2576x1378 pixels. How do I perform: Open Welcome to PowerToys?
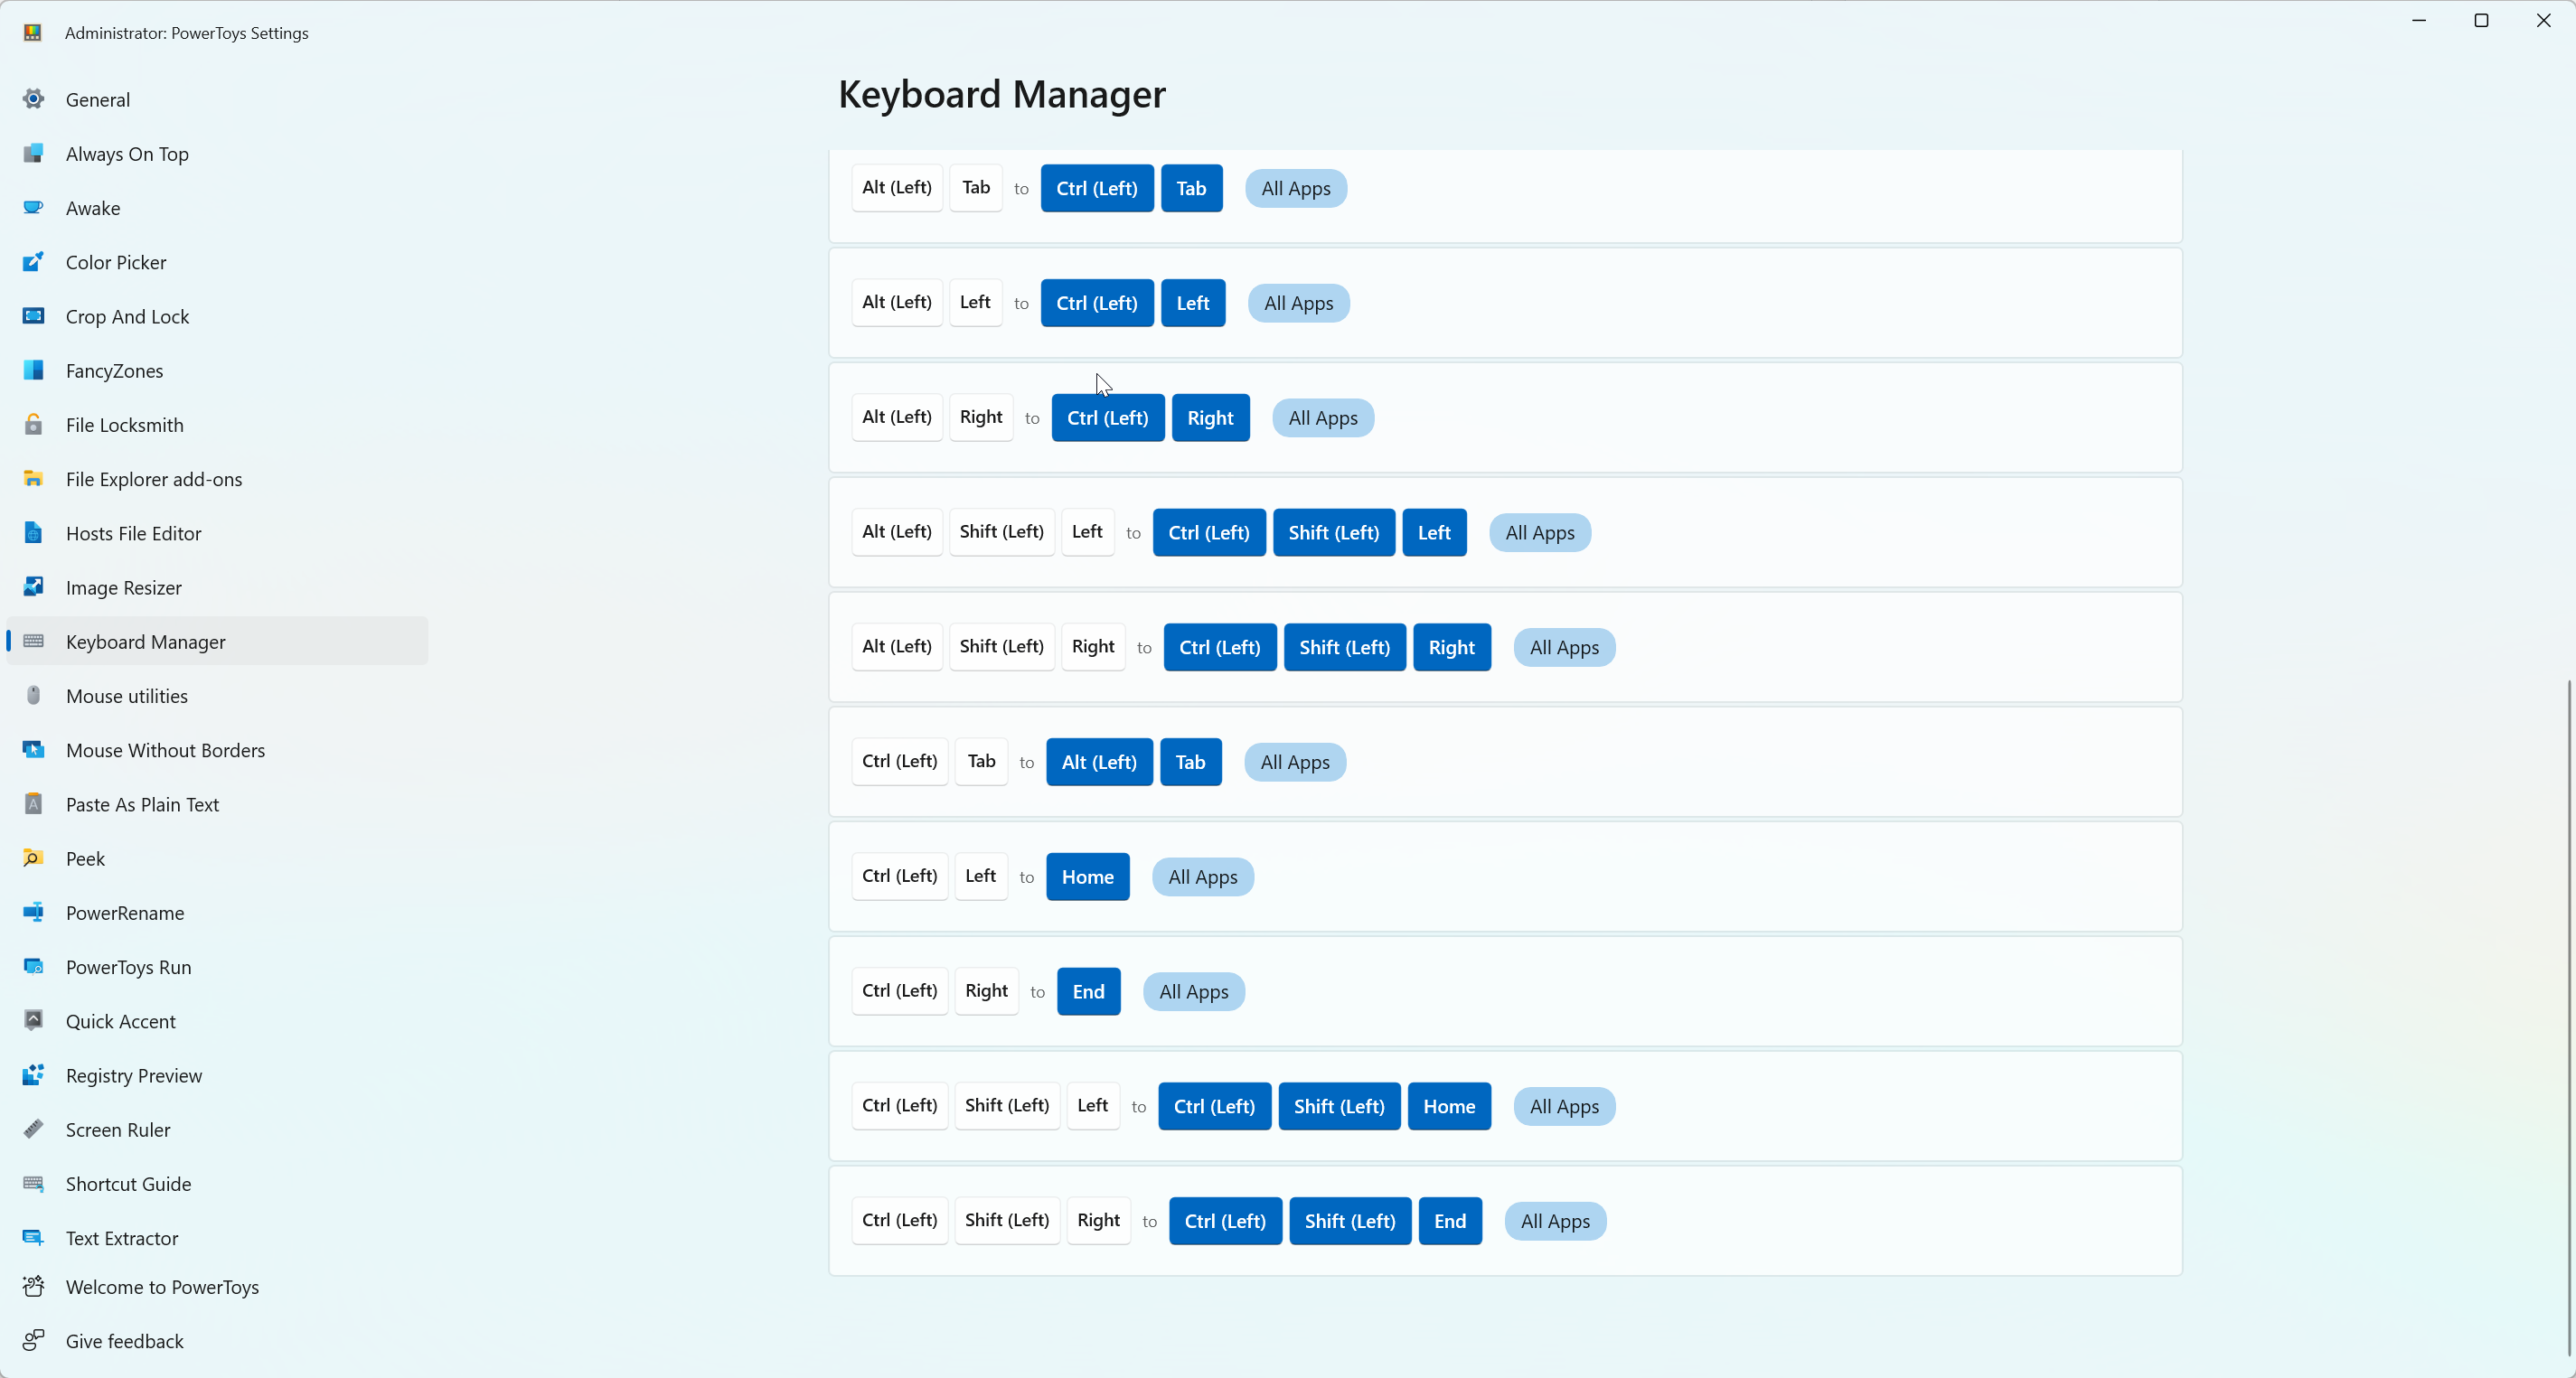coord(162,1287)
